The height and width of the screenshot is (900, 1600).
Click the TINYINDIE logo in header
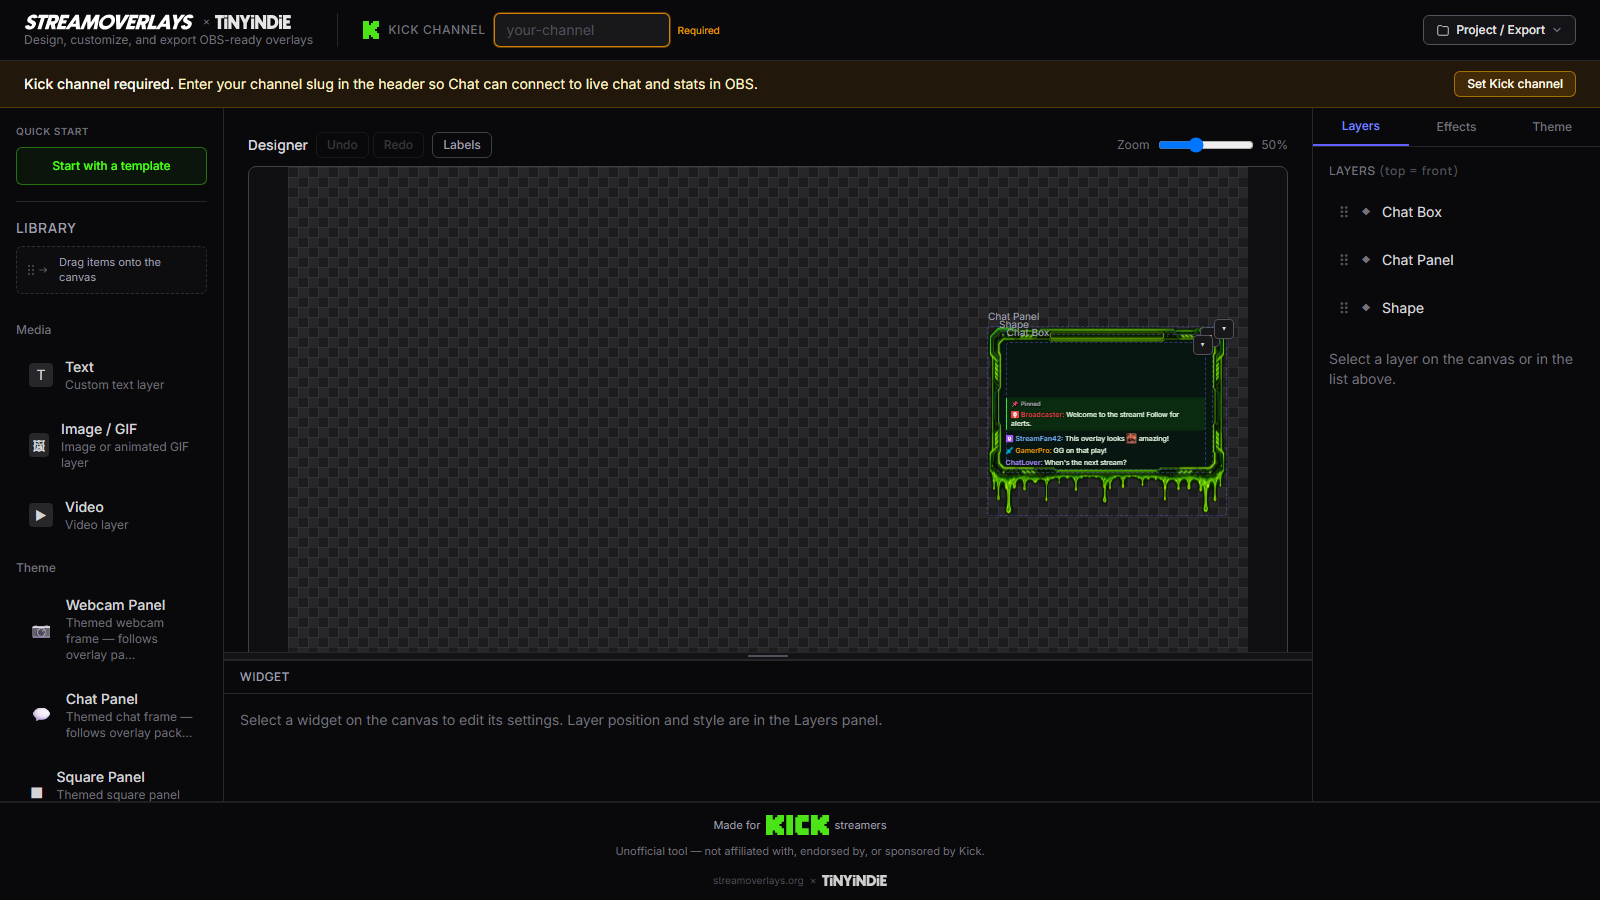click(x=253, y=22)
